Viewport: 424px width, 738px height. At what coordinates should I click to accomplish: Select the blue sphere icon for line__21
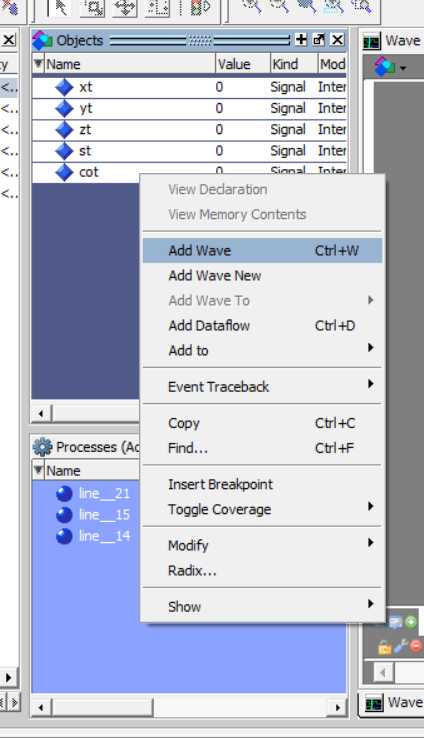point(64,494)
